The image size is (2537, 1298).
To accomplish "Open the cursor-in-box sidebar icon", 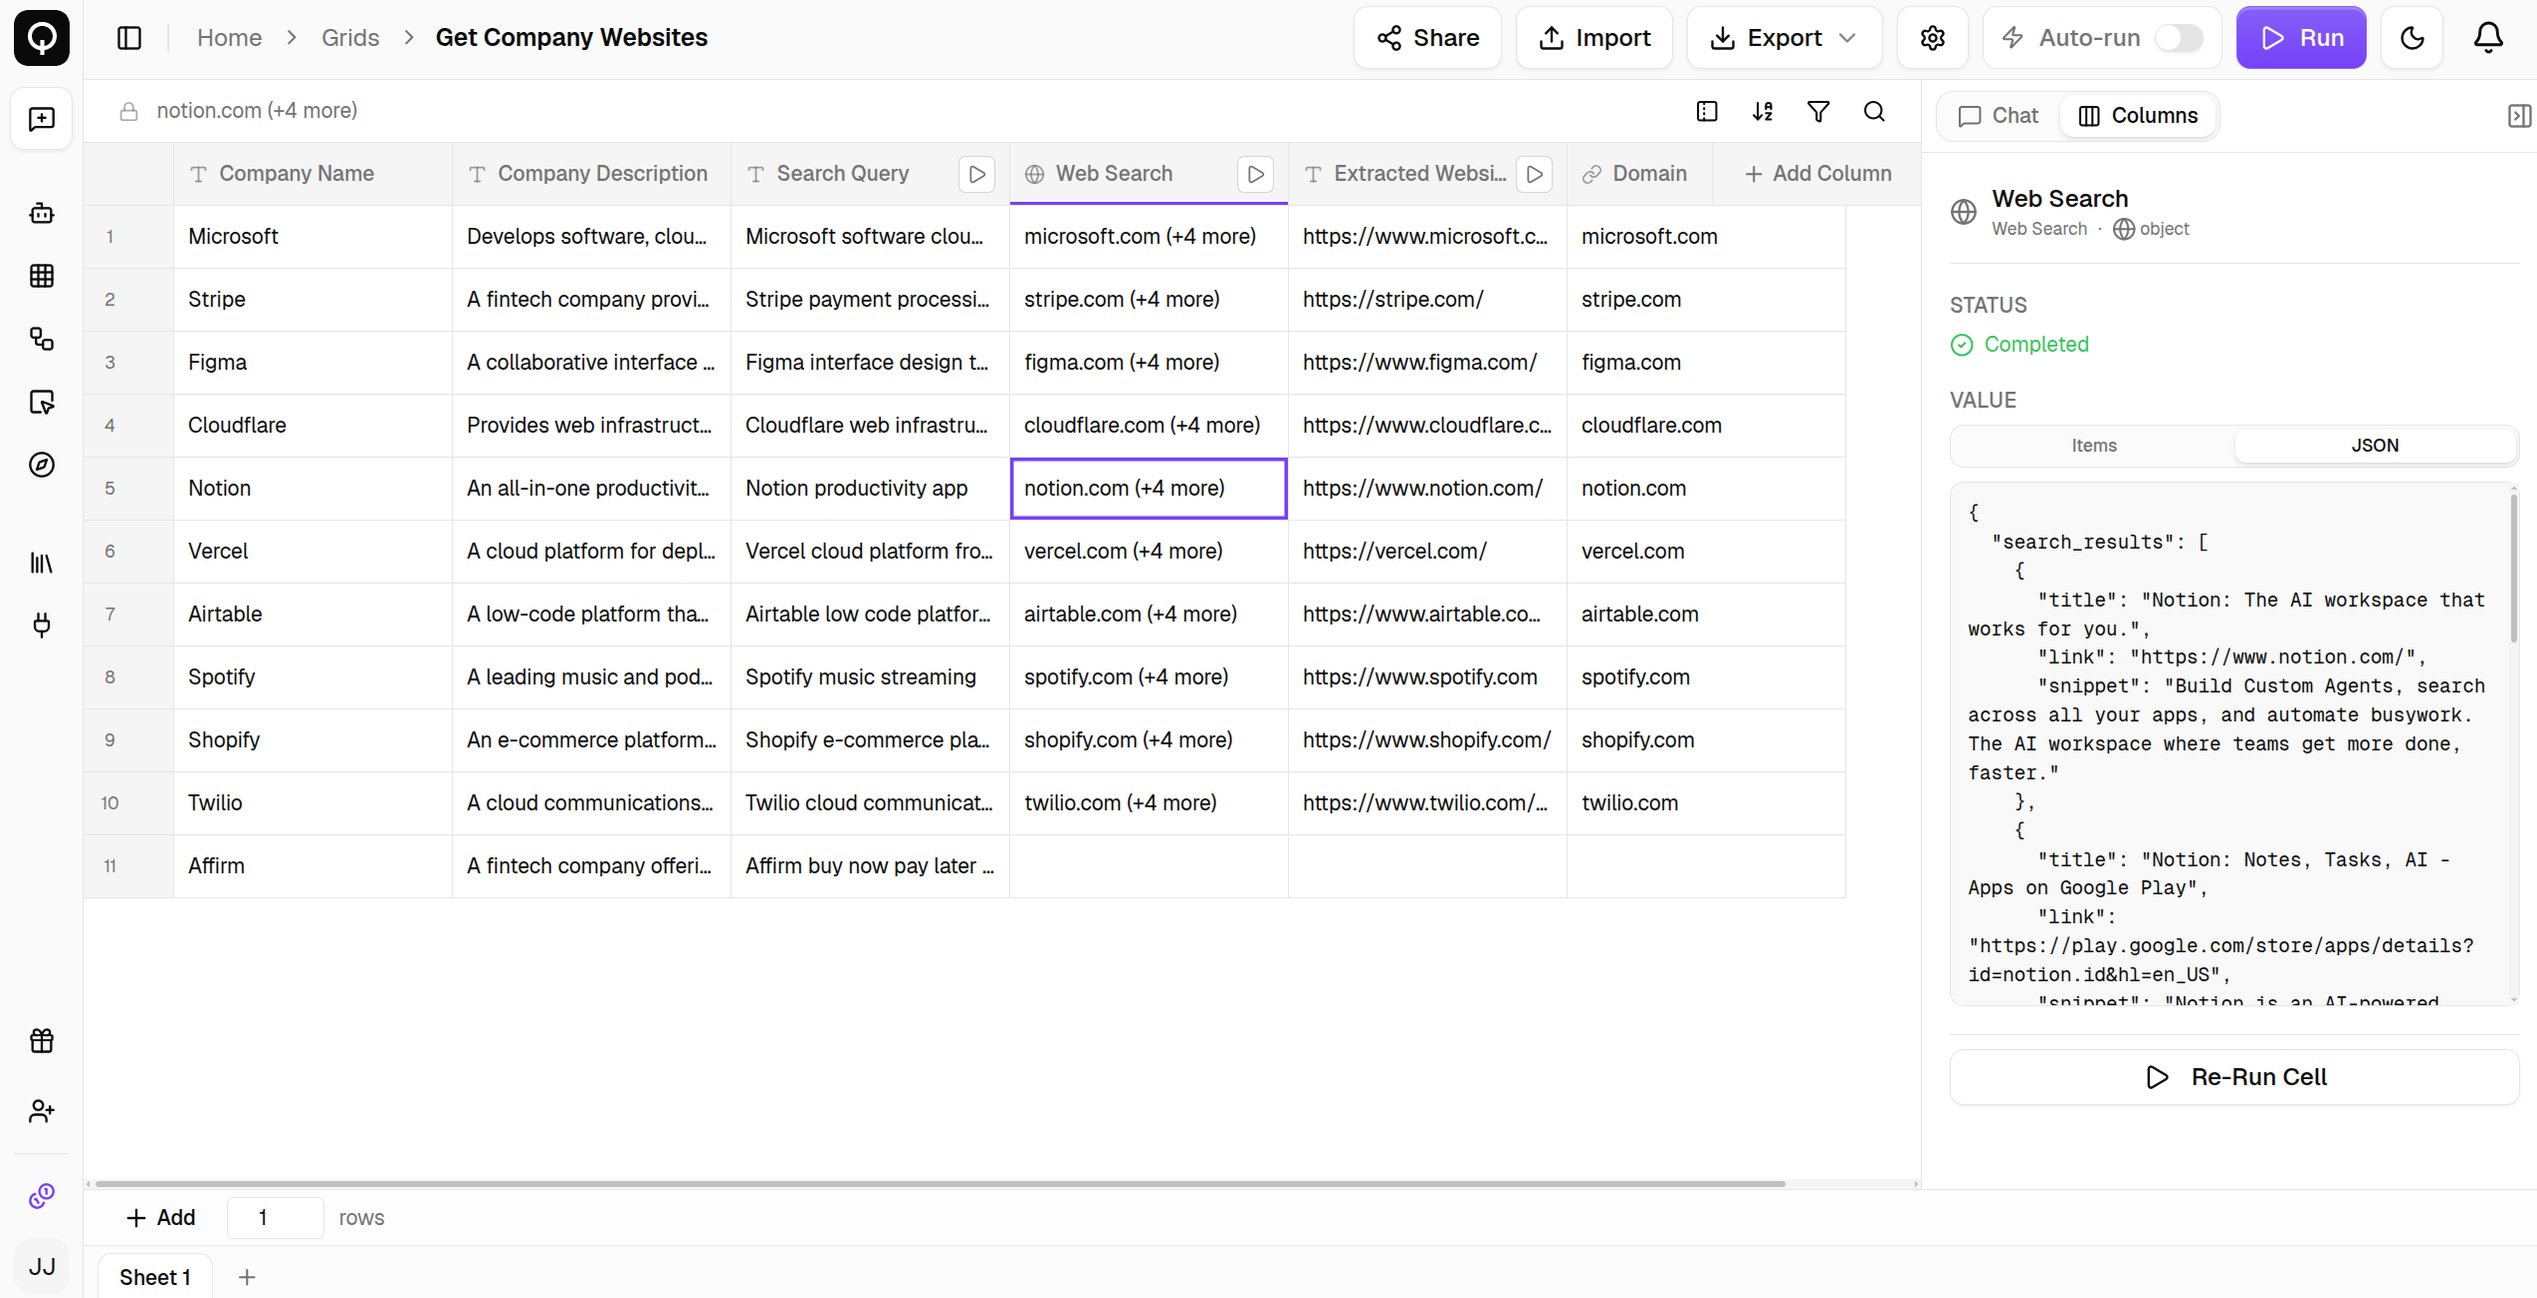I will [x=41, y=402].
